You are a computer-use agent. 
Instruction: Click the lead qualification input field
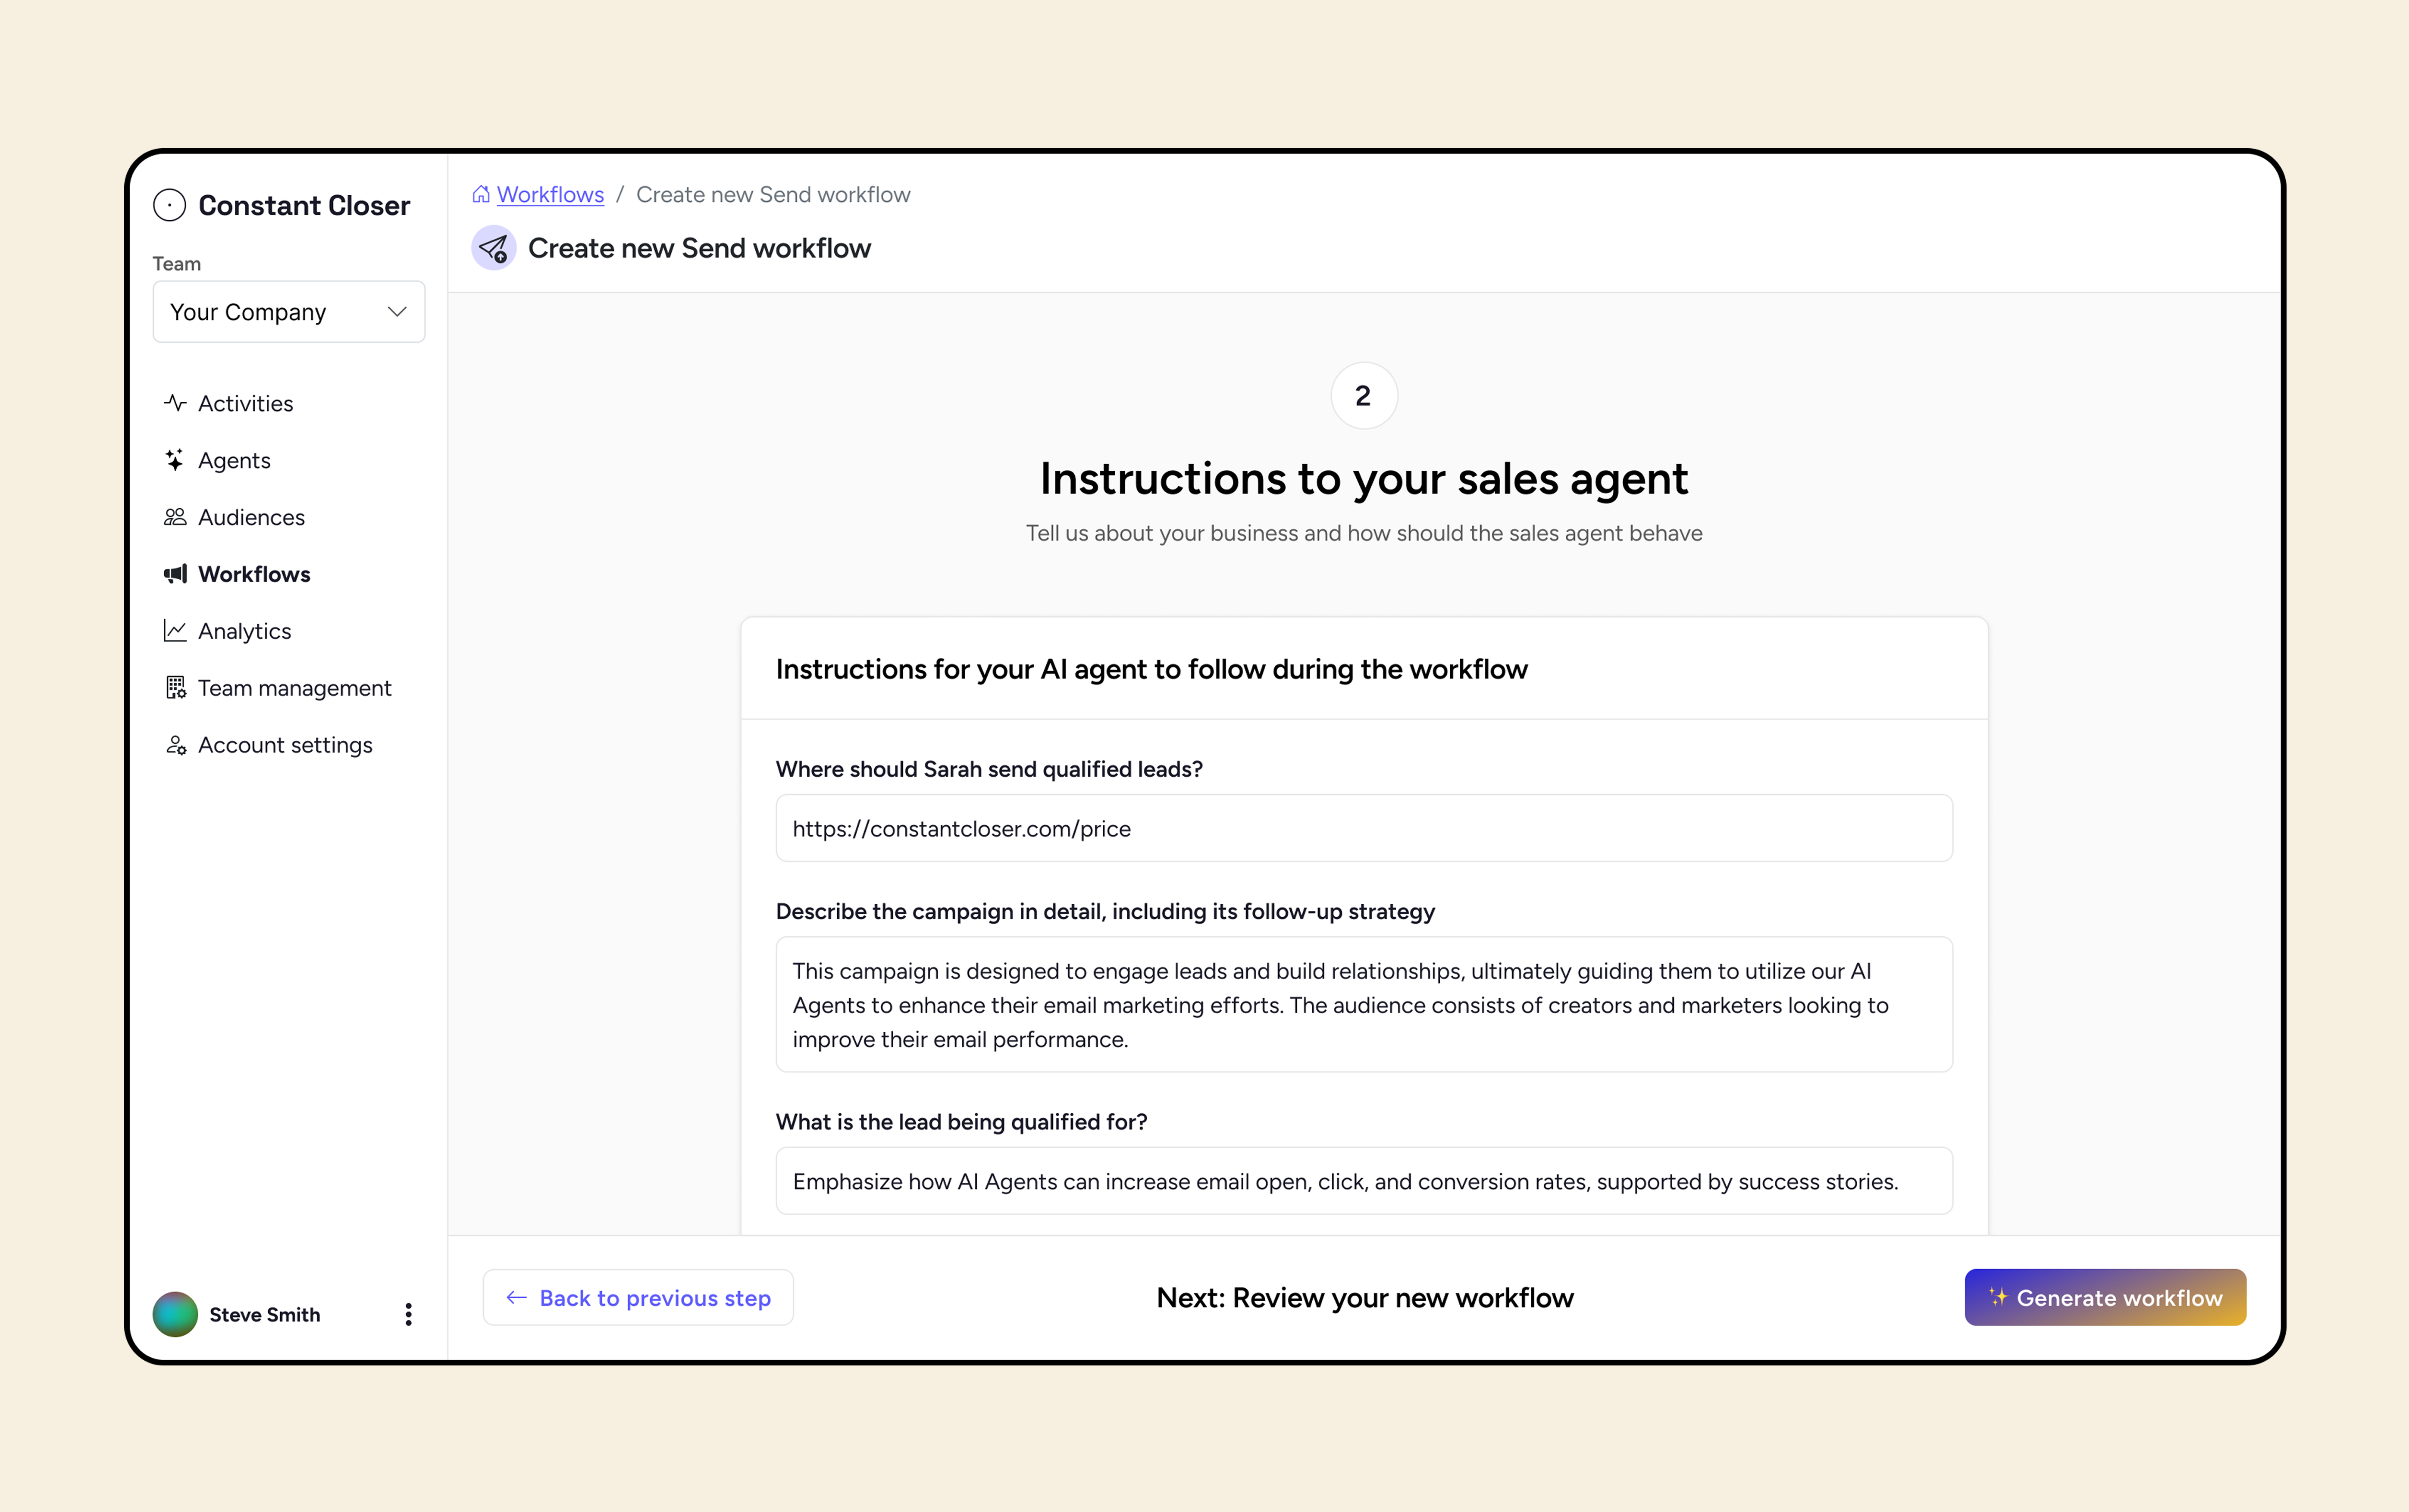tap(1364, 1181)
